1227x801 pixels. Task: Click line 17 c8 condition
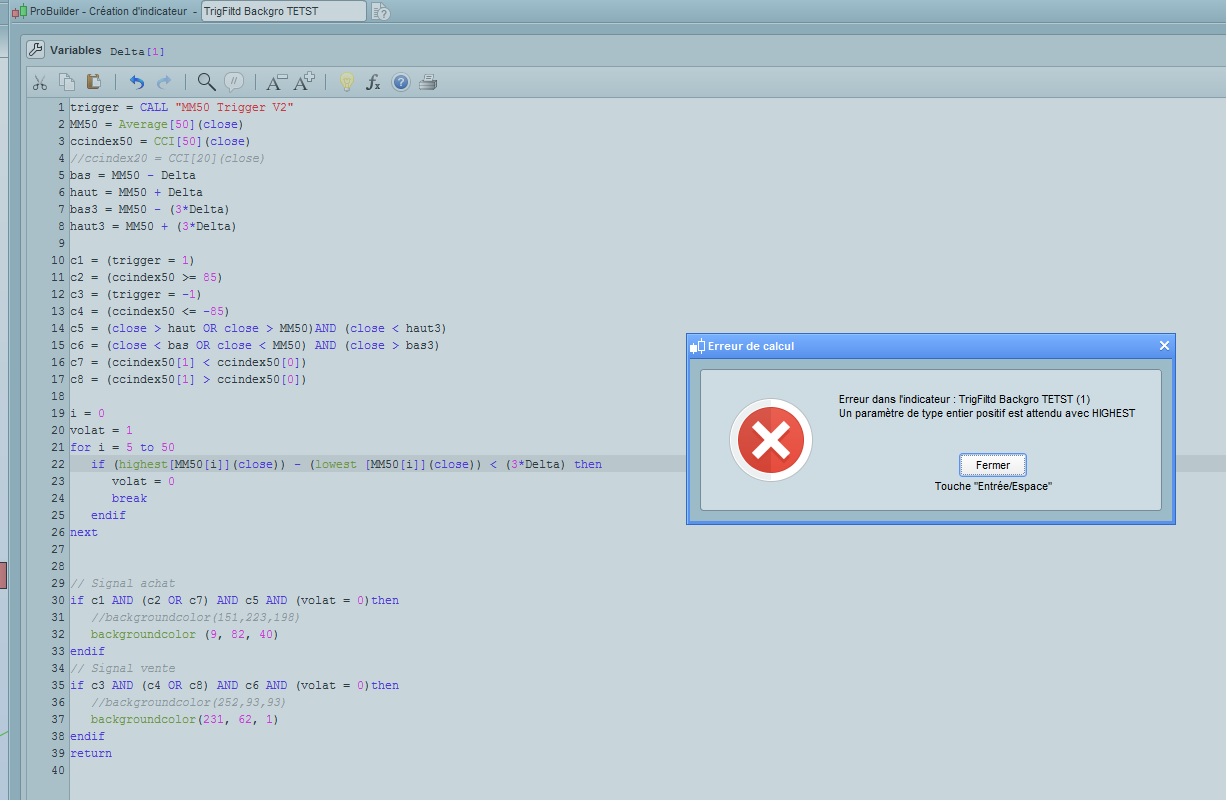(x=188, y=379)
